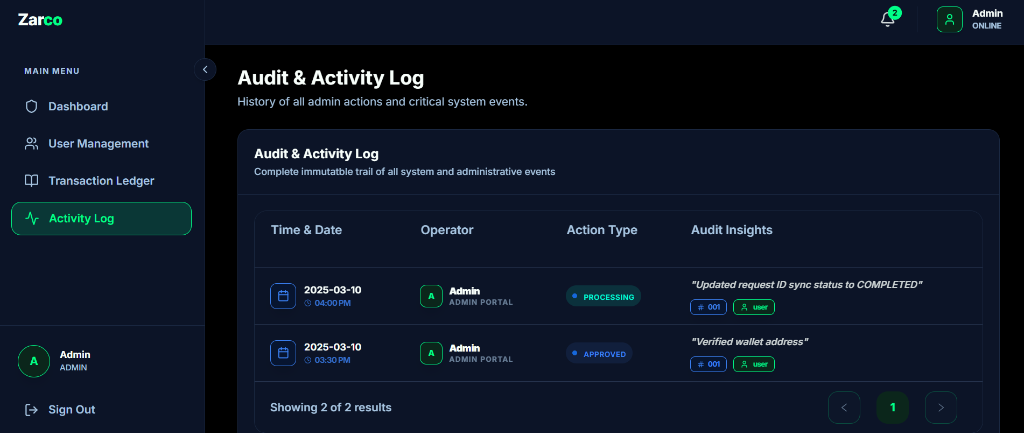
Task: Click the Operator column header
Action: (447, 230)
